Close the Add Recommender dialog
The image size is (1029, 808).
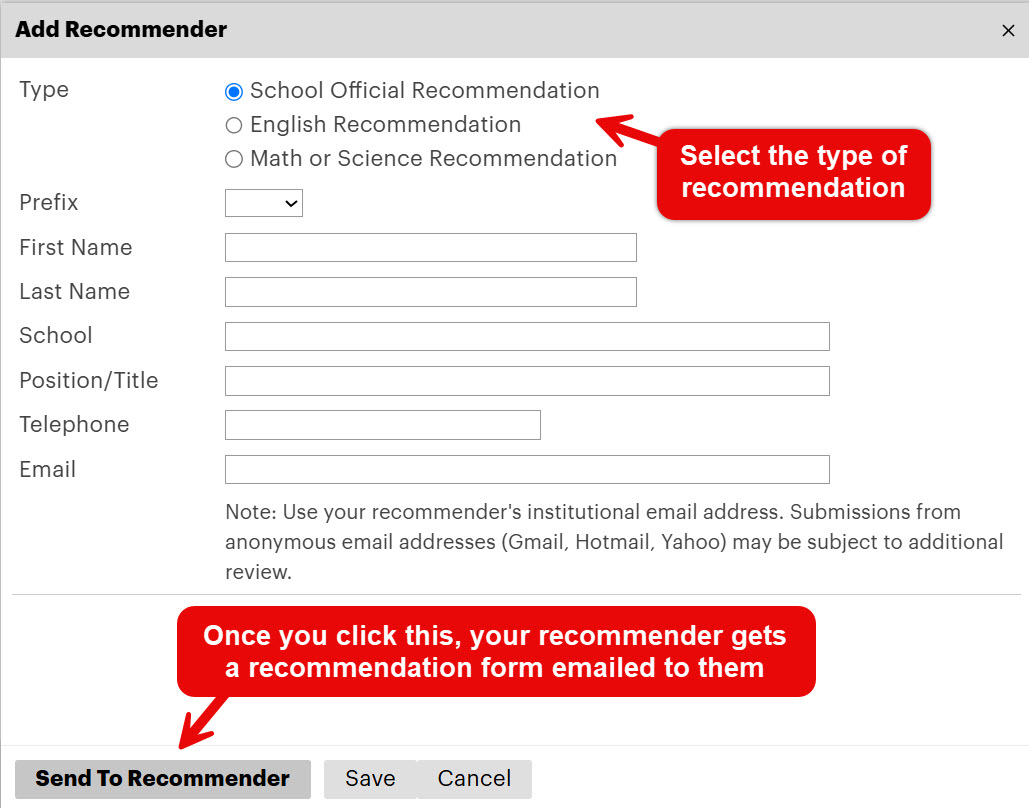click(x=1008, y=31)
